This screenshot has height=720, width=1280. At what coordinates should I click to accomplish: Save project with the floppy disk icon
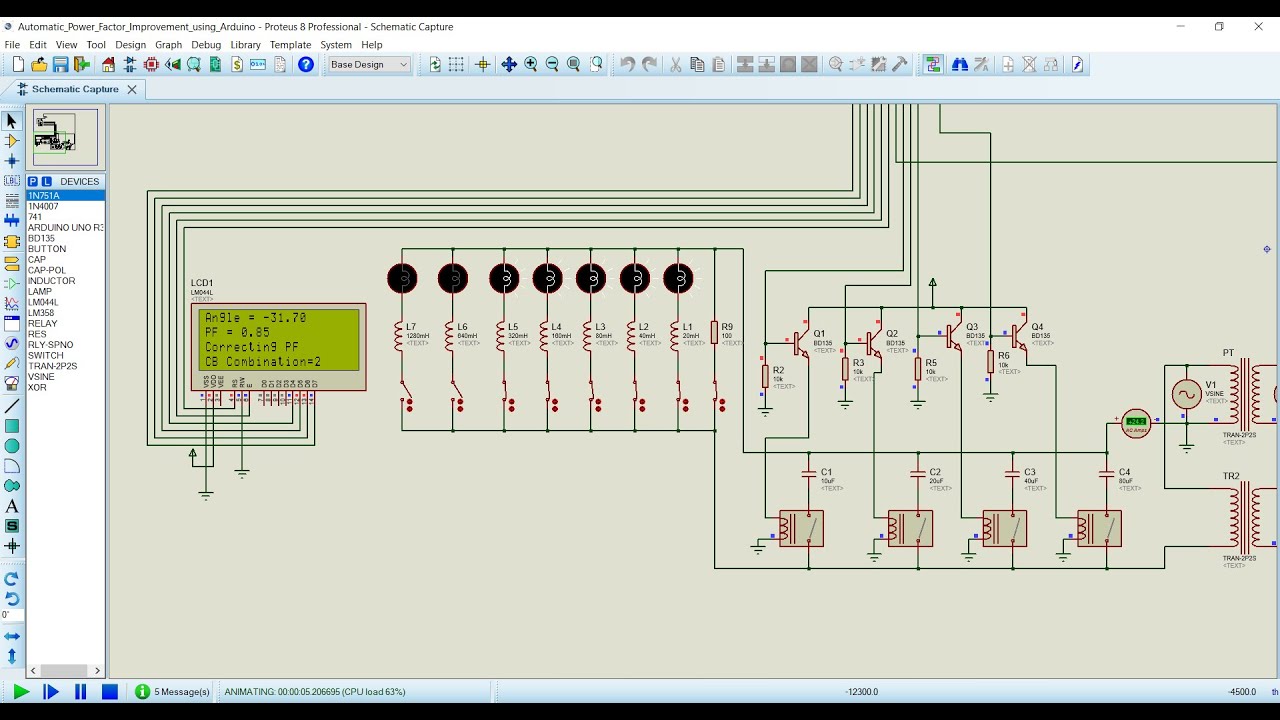pyautogui.click(x=60, y=64)
